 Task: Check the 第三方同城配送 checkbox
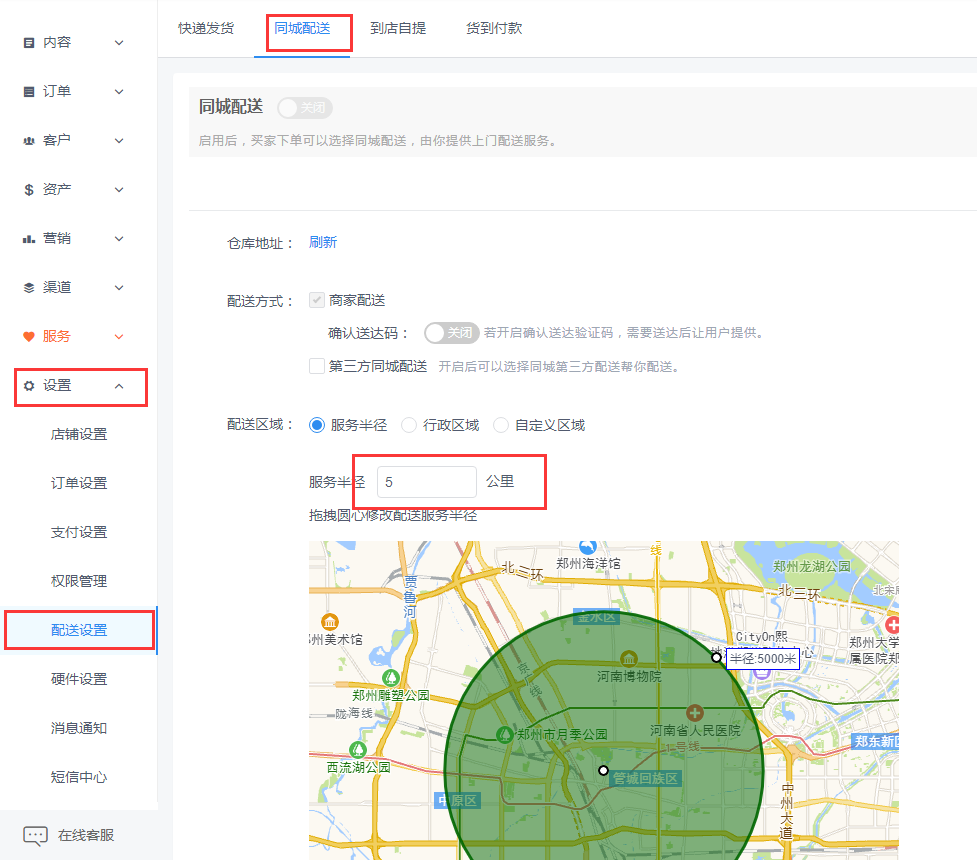click(x=317, y=366)
